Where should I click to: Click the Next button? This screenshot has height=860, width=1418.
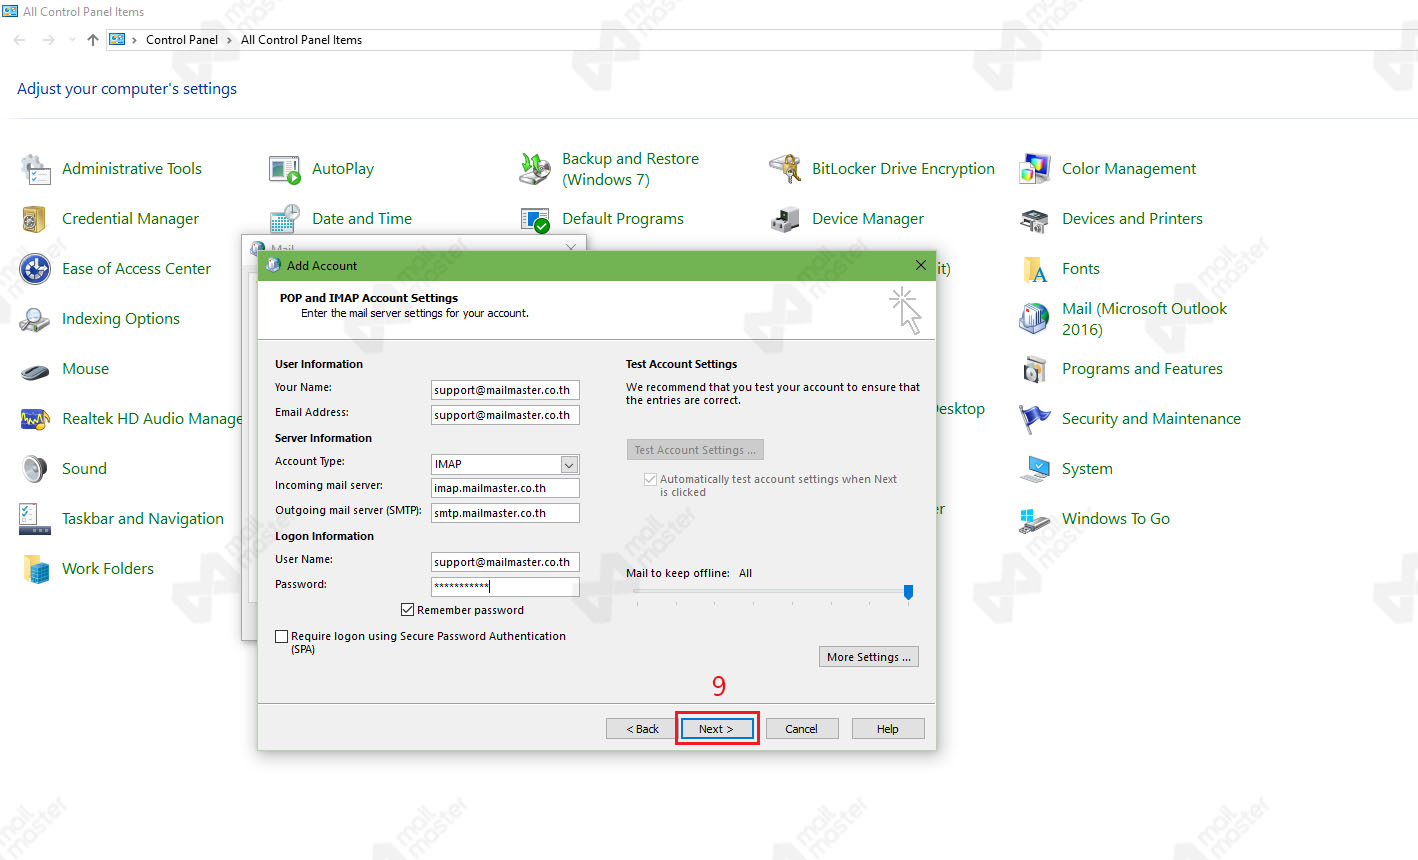(x=716, y=729)
